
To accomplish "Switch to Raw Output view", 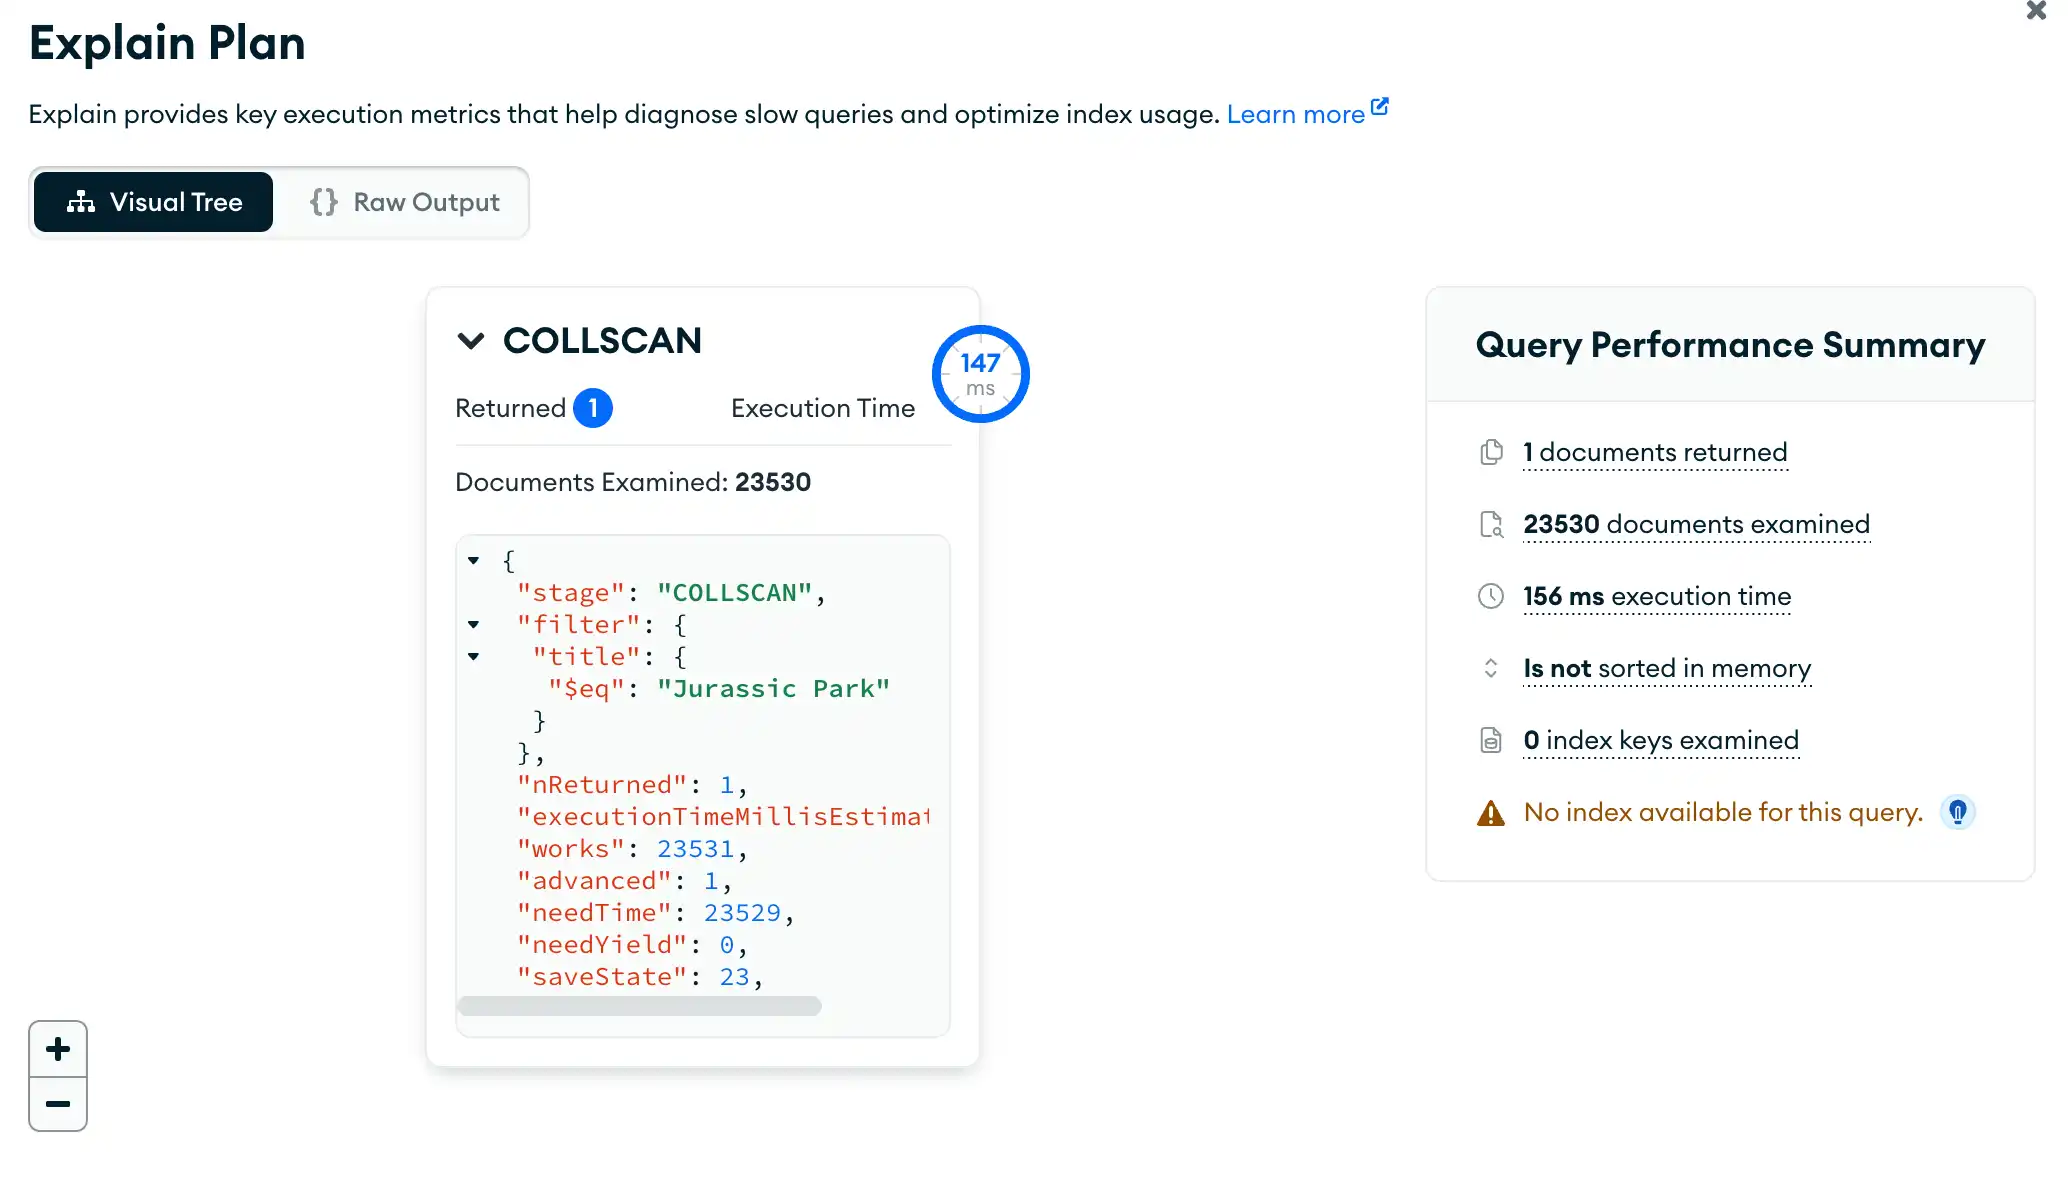I will [x=405, y=202].
